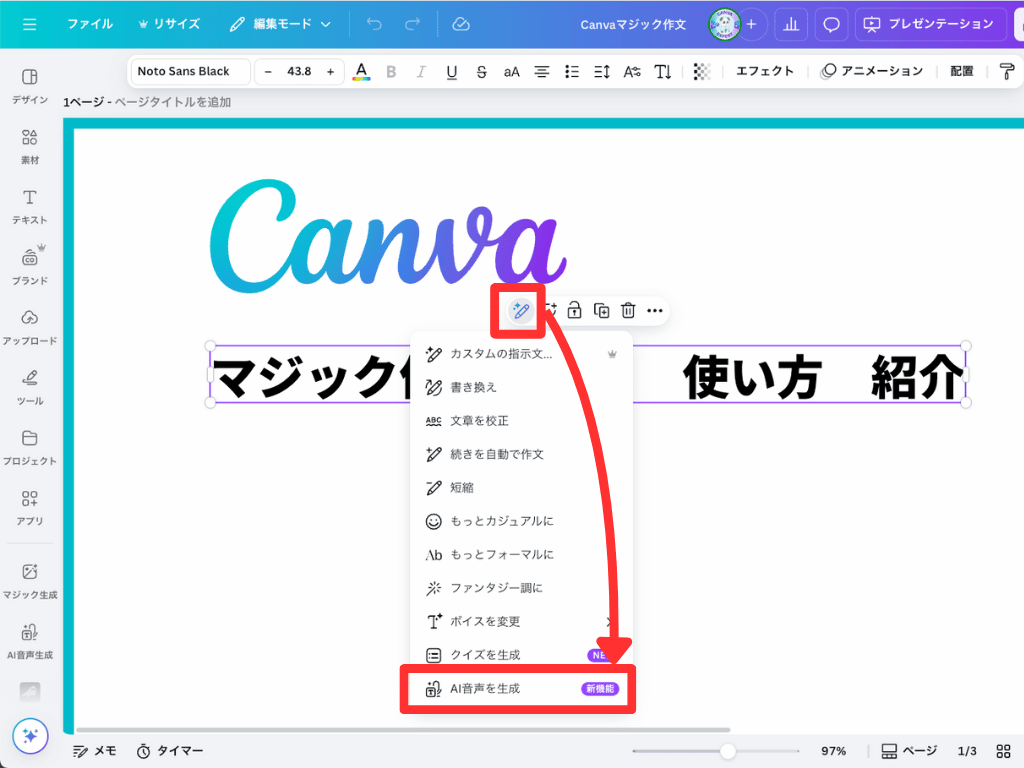Open the text color picker
This screenshot has width=1024, height=768.
(x=361, y=71)
